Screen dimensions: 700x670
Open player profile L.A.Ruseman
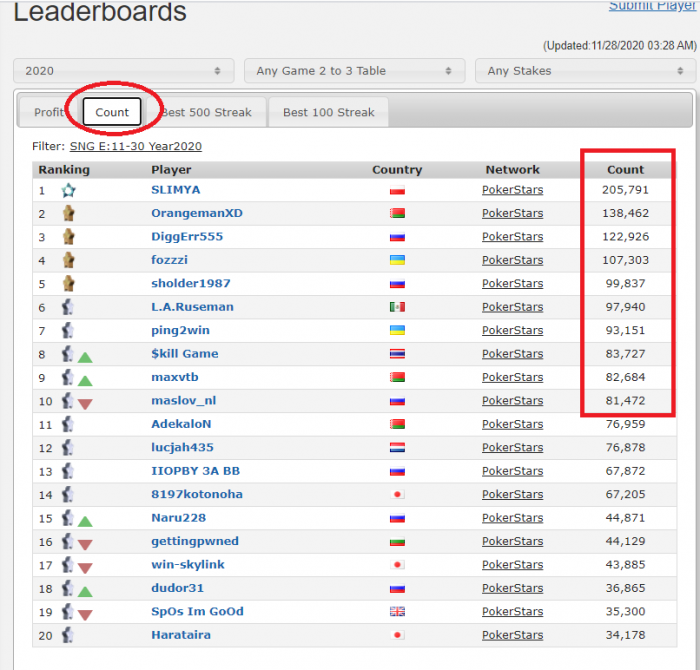(192, 307)
